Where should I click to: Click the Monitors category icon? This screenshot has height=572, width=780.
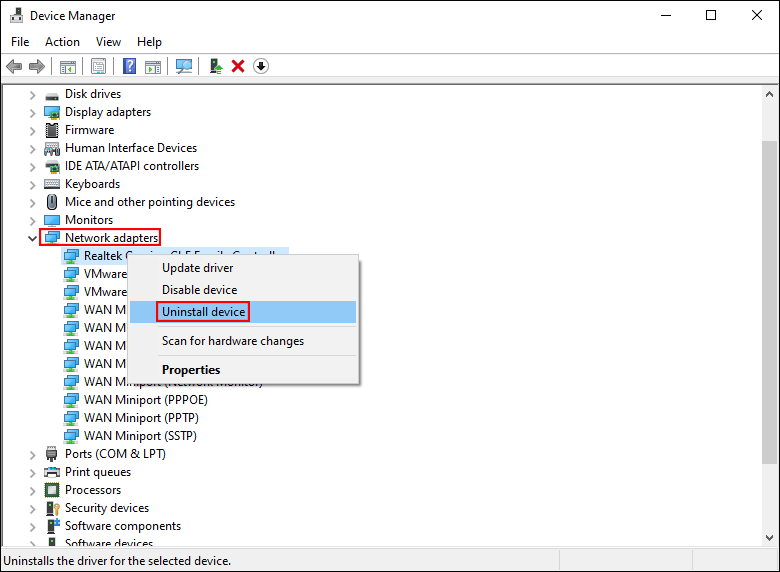(52, 220)
